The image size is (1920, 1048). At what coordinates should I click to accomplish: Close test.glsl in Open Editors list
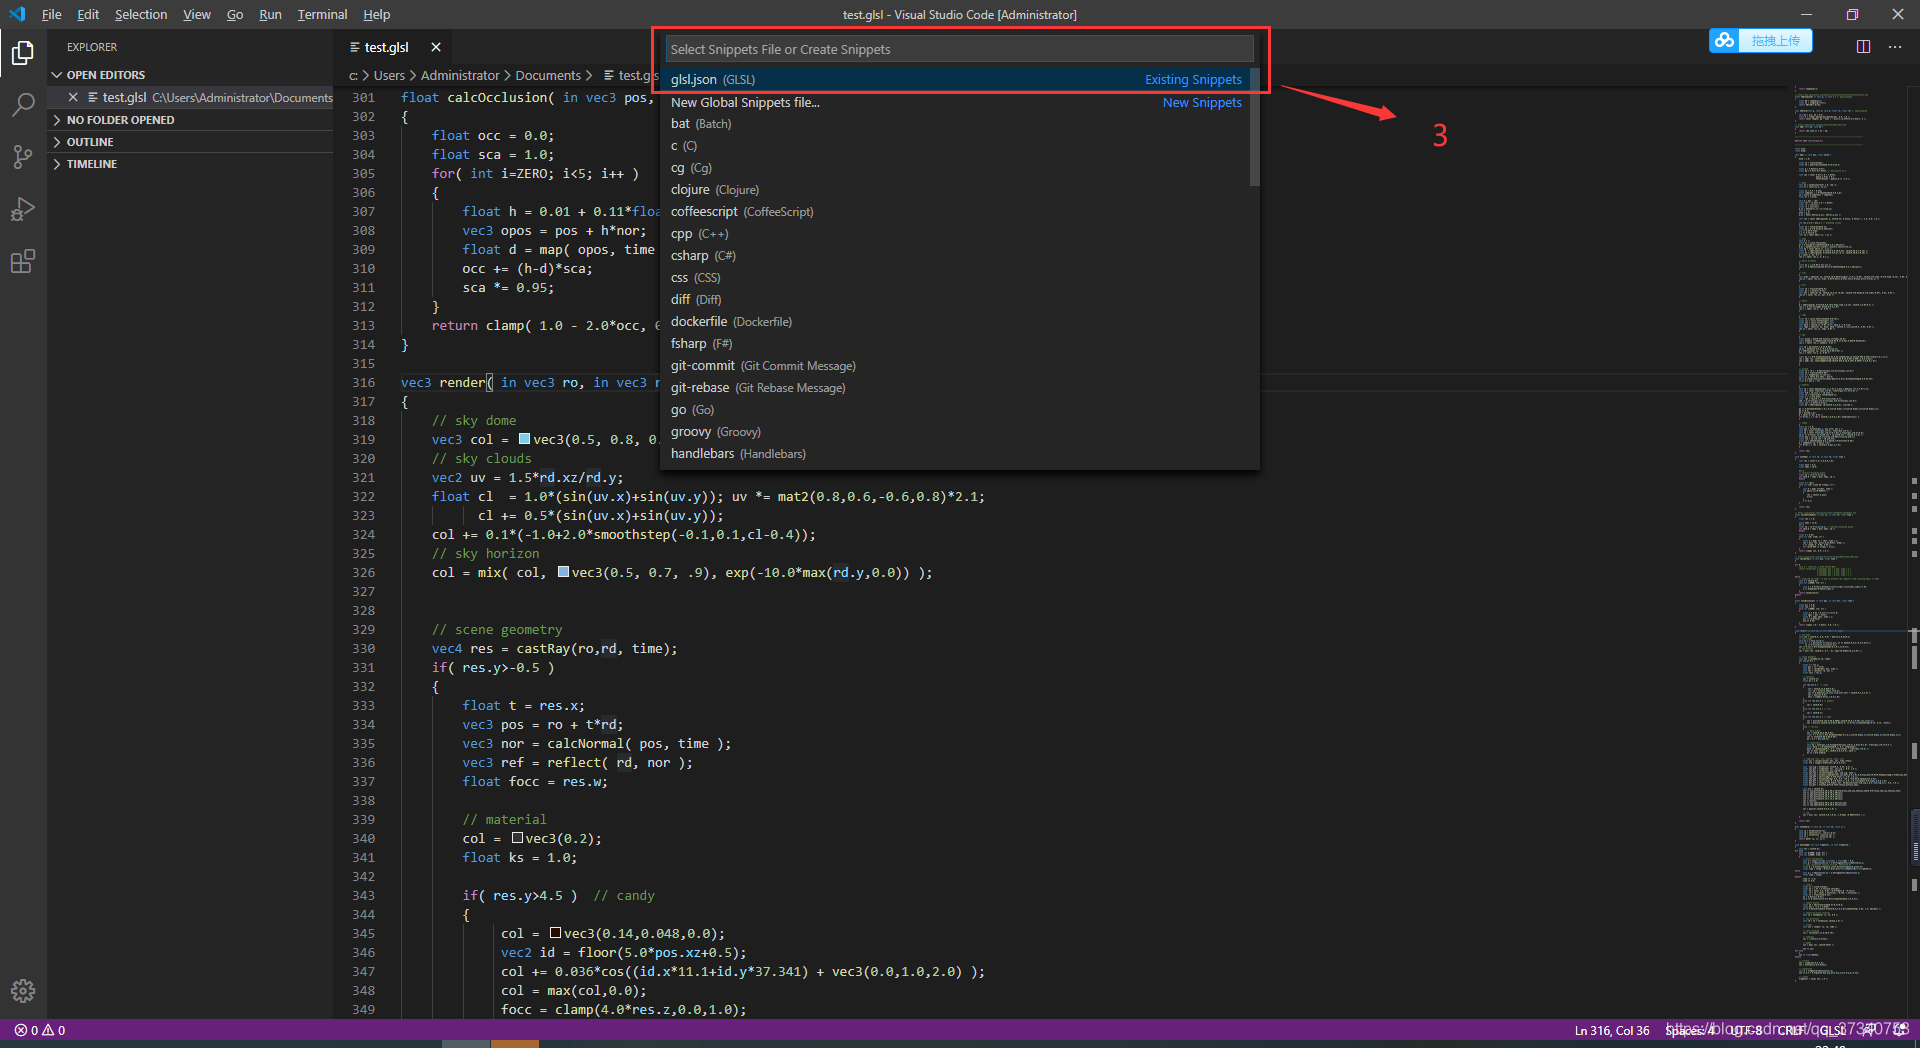point(73,97)
